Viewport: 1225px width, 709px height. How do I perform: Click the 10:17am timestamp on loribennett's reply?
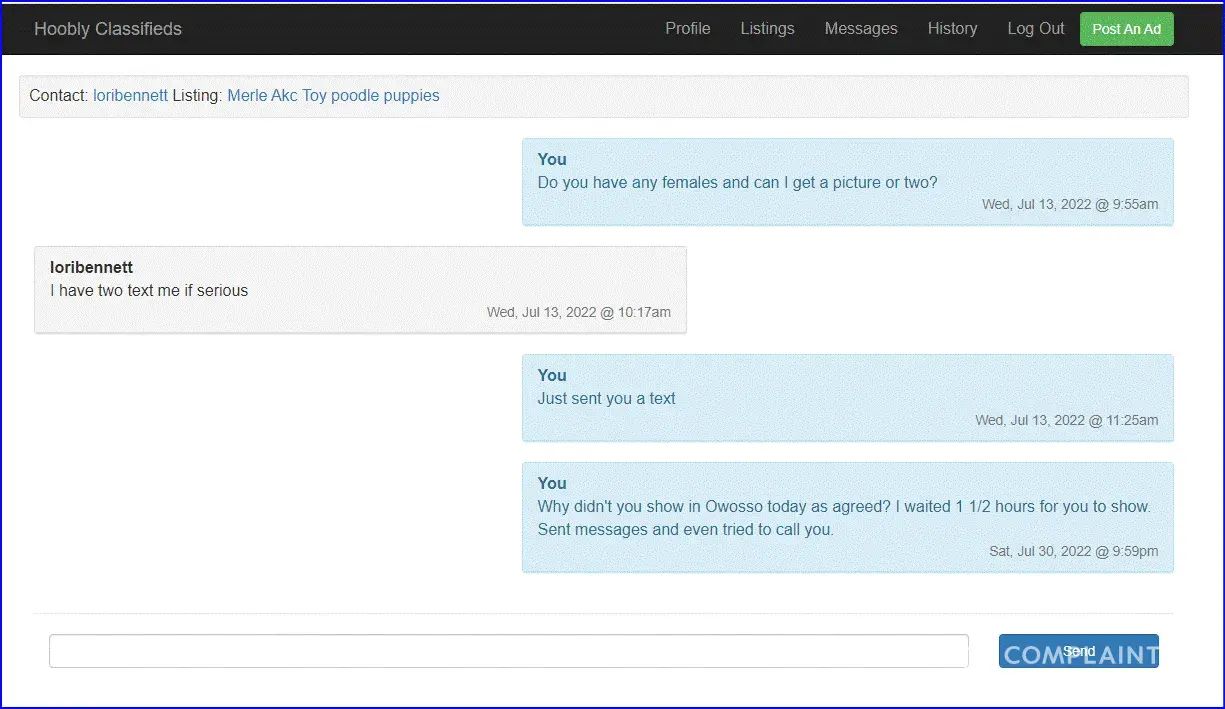point(578,313)
